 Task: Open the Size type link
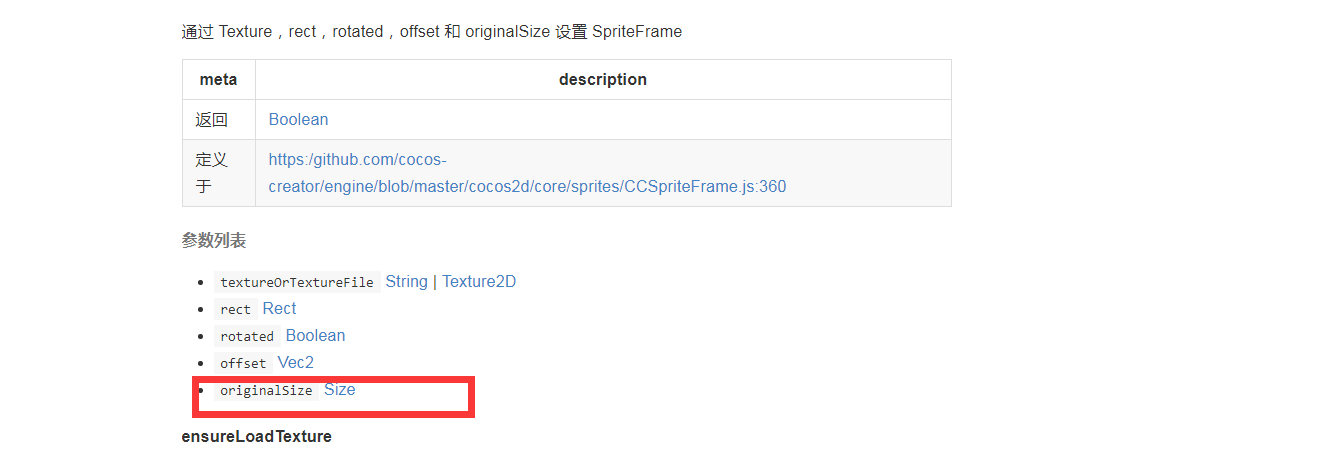click(339, 390)
